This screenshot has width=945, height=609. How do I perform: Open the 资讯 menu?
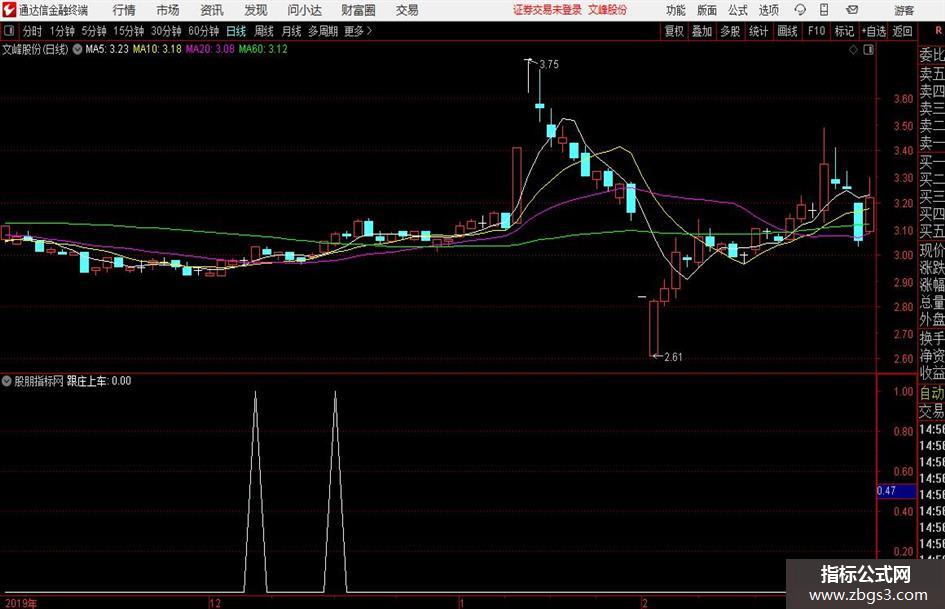pos(212,10)
